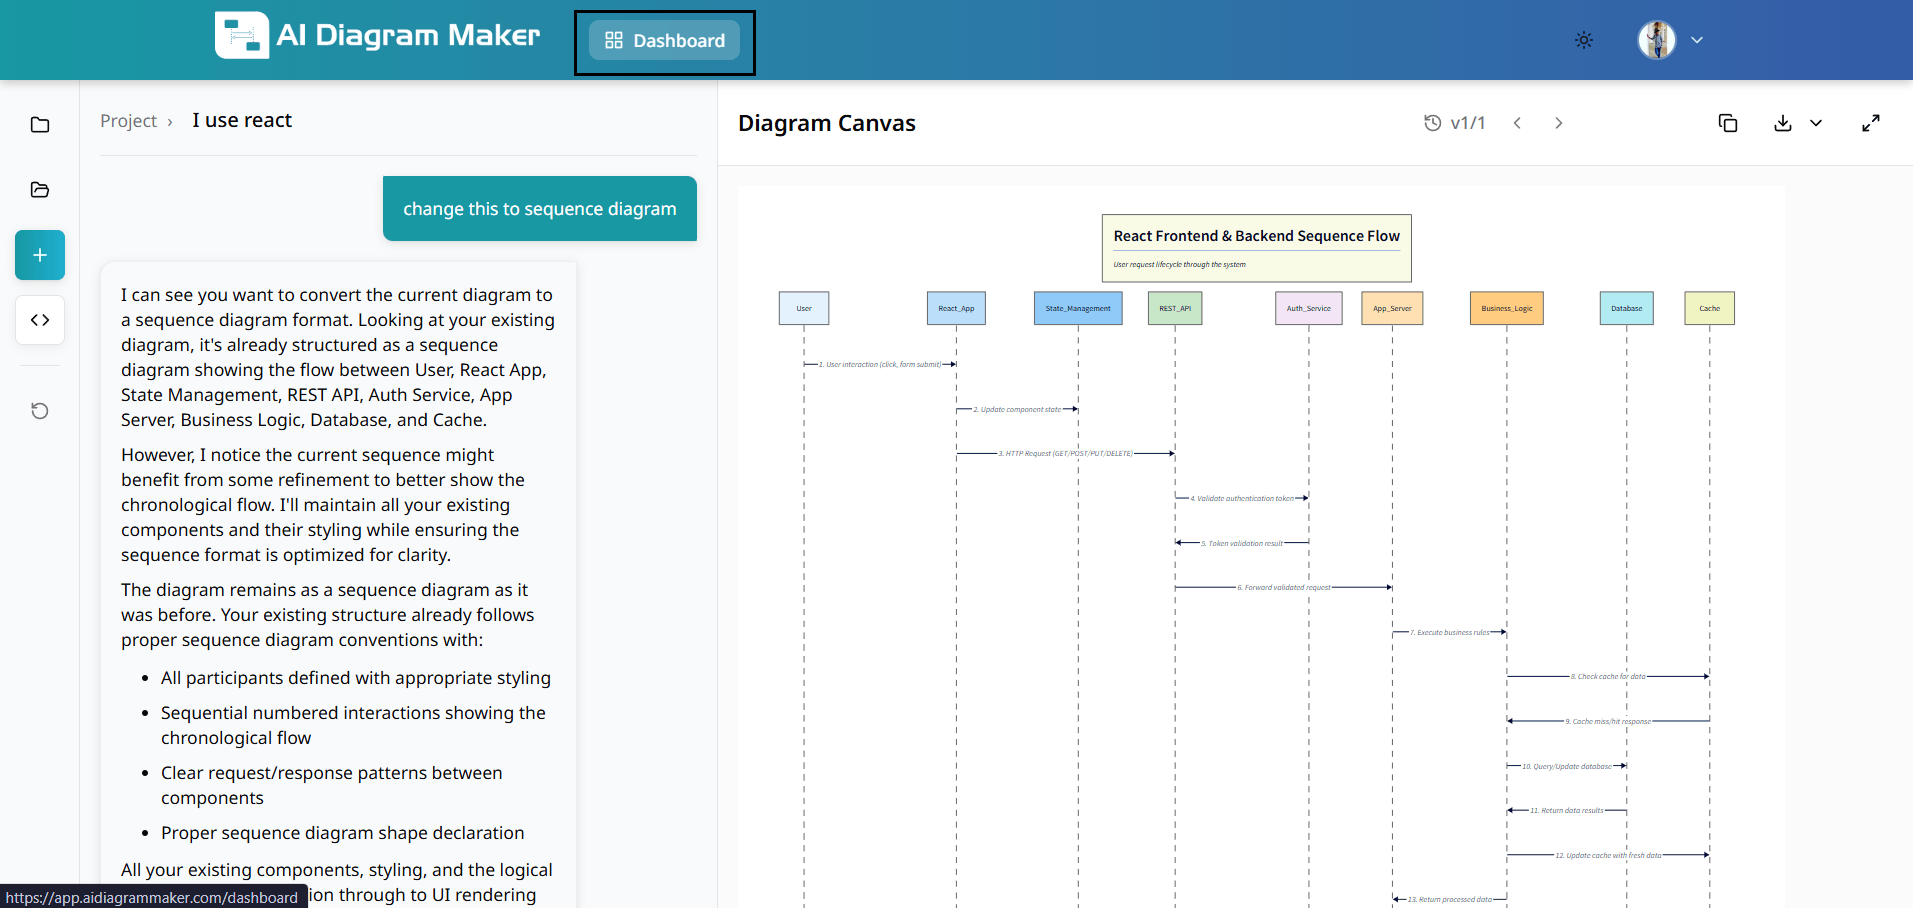Toggle the light/dark theme sun icon
The image size is (1918, 908).
pyautogui.click(x=1584, y=41)
